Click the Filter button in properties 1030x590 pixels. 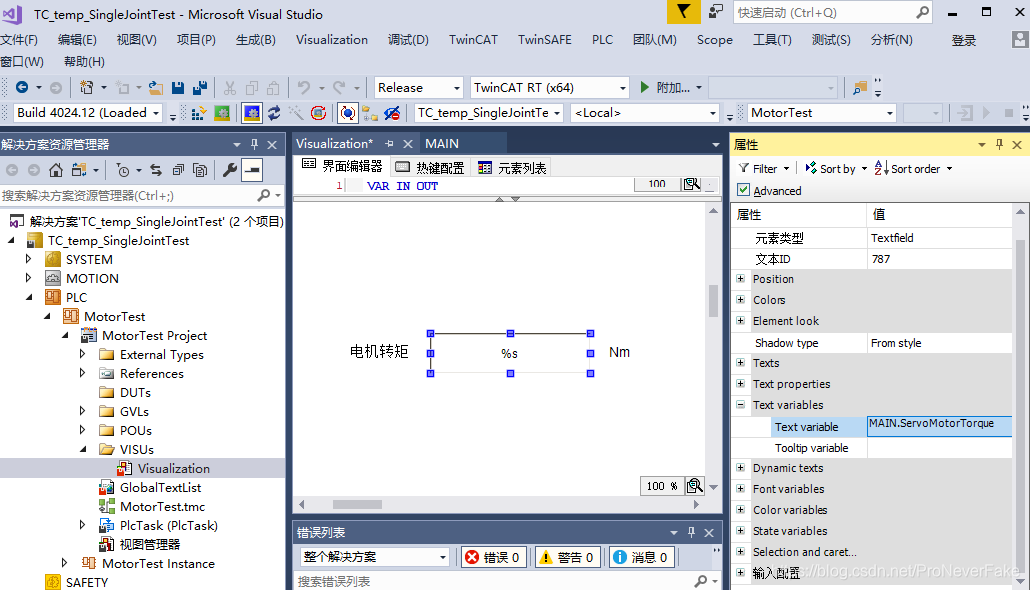click(x=764, y=168)
